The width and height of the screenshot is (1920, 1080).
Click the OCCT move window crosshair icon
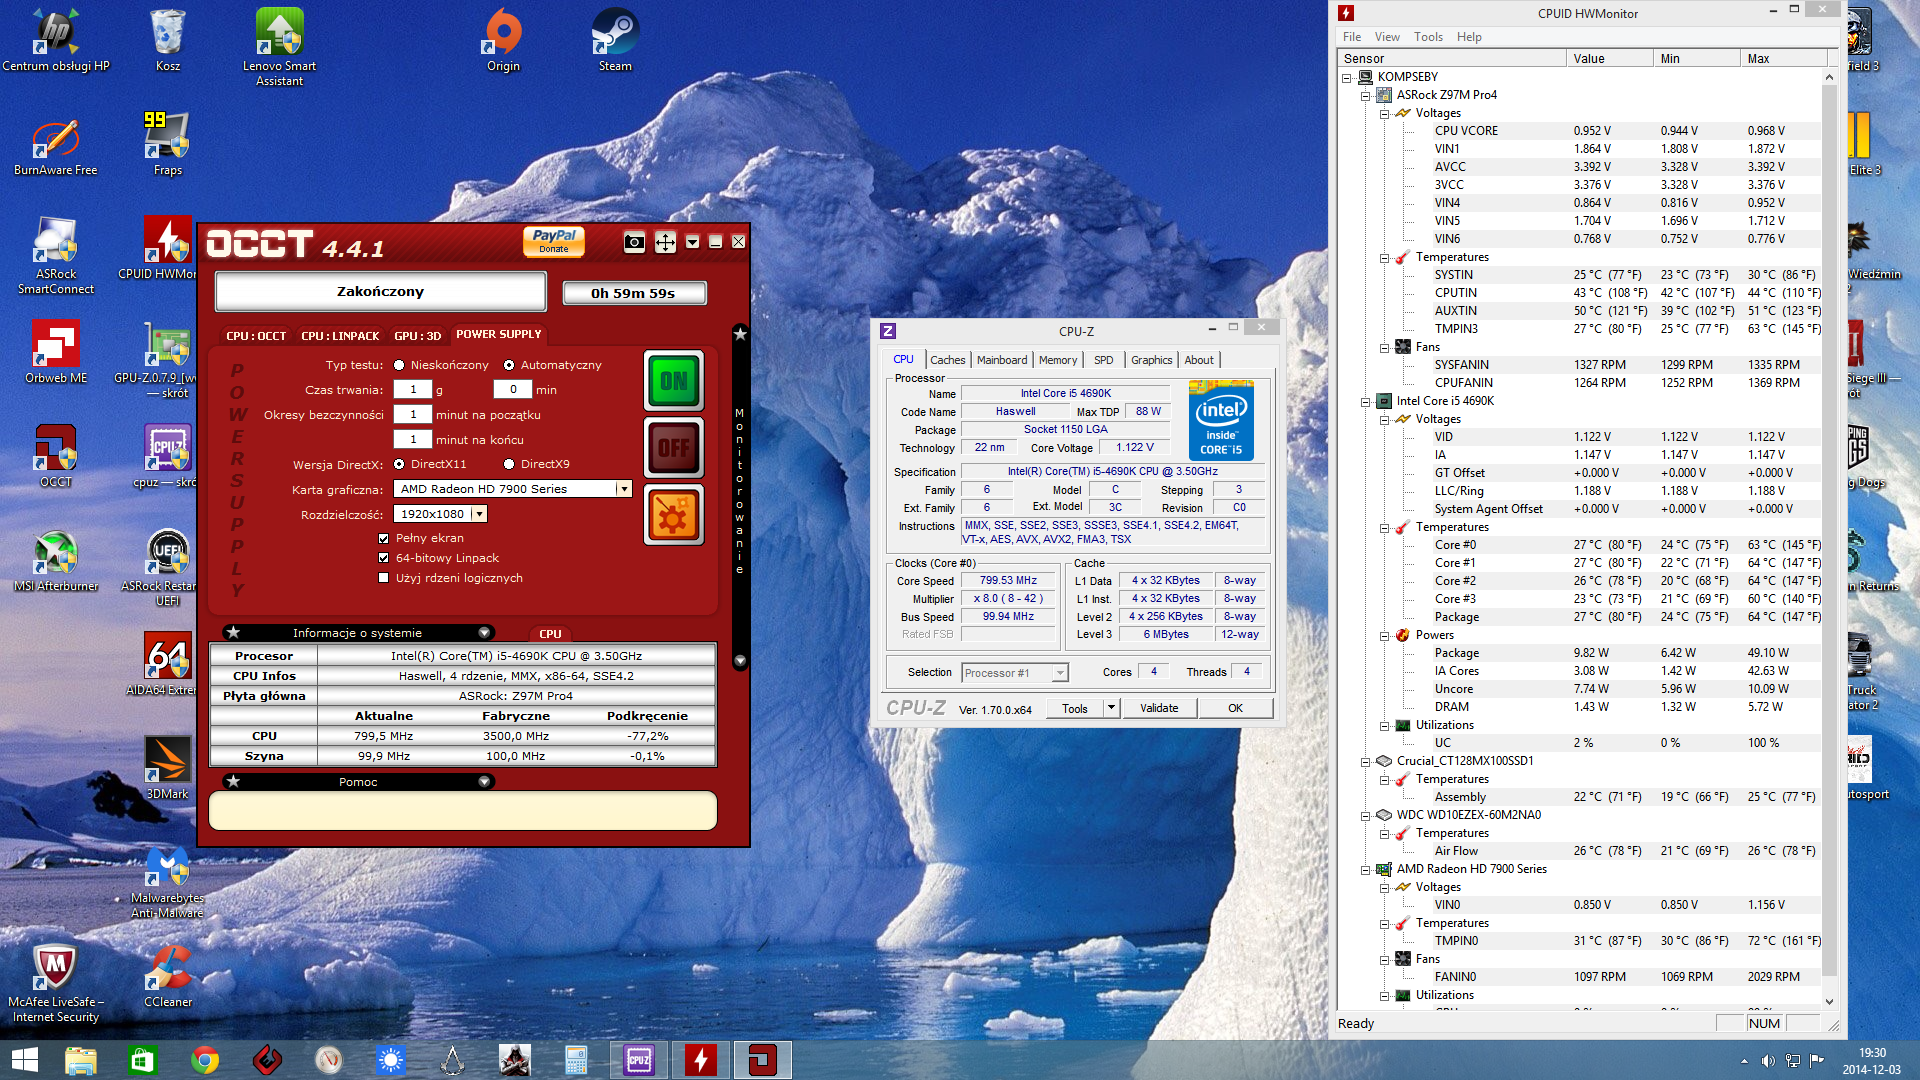[x=665, y=242]
